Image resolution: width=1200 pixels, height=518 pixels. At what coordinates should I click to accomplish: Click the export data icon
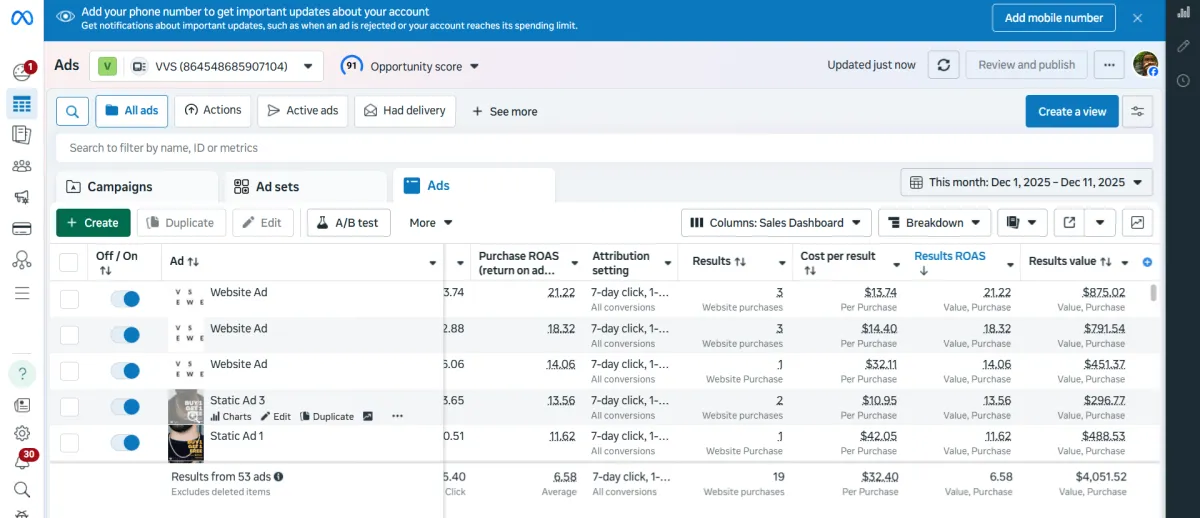pos(1070,223)
